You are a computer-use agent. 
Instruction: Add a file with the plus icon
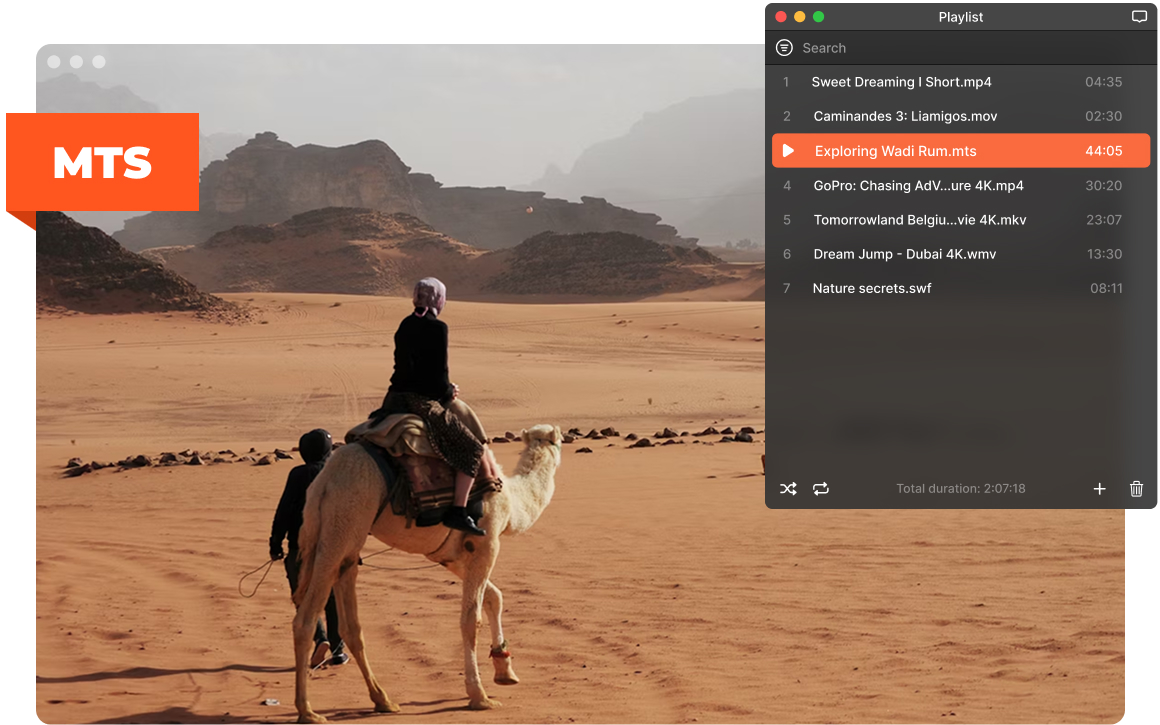pyautogui.click(x=1099, y=489)
